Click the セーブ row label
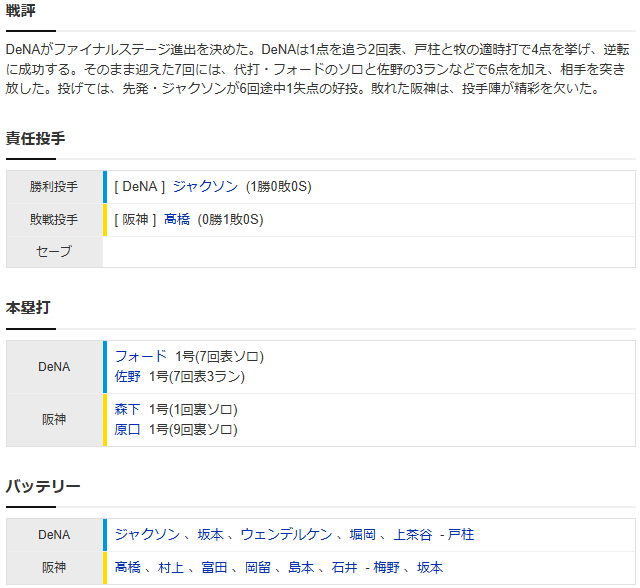 [x=54, y=251]
